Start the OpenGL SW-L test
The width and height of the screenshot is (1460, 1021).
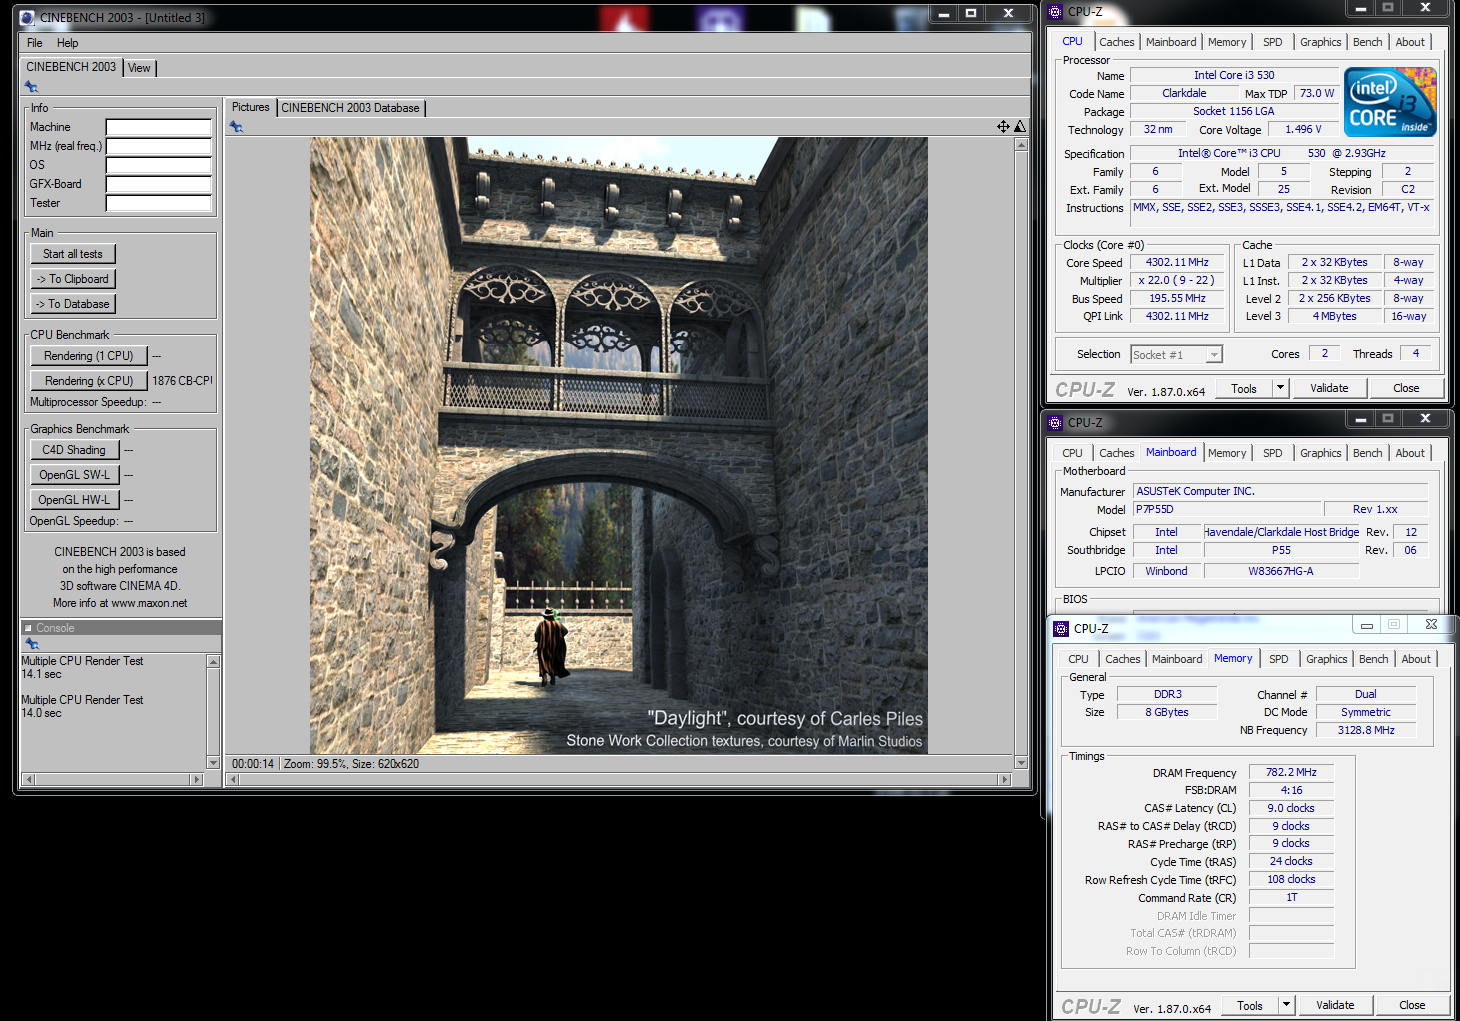click(x=75, y=475)
